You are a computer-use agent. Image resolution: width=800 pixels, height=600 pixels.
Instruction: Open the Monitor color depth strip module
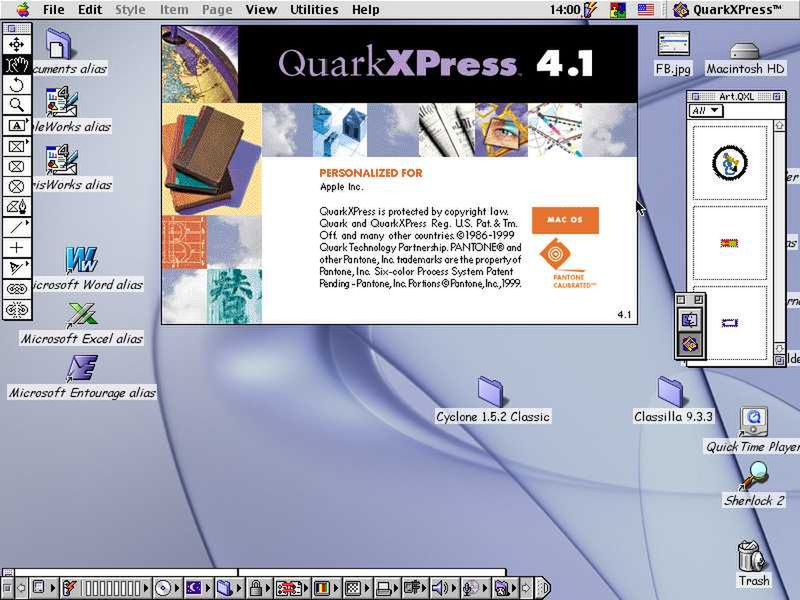[x=326, y=588]
